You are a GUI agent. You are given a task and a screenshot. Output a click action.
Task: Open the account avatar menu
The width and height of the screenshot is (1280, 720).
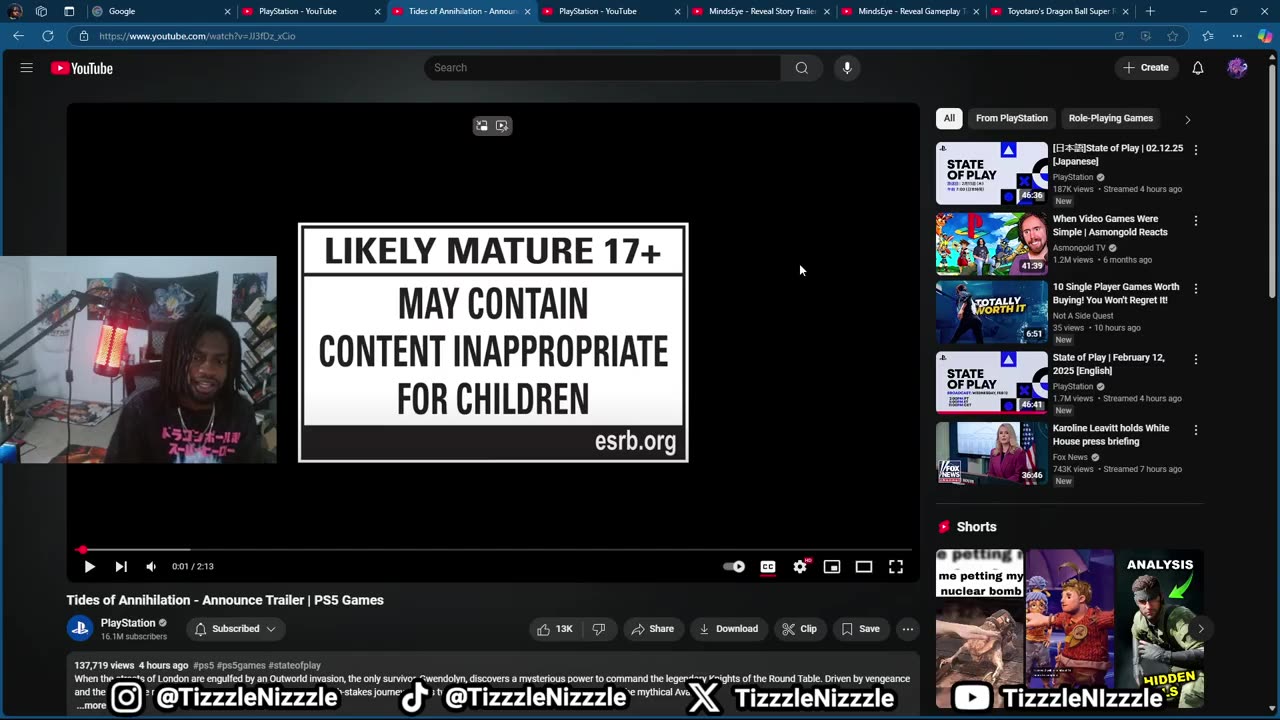[x=1237, y=68]
